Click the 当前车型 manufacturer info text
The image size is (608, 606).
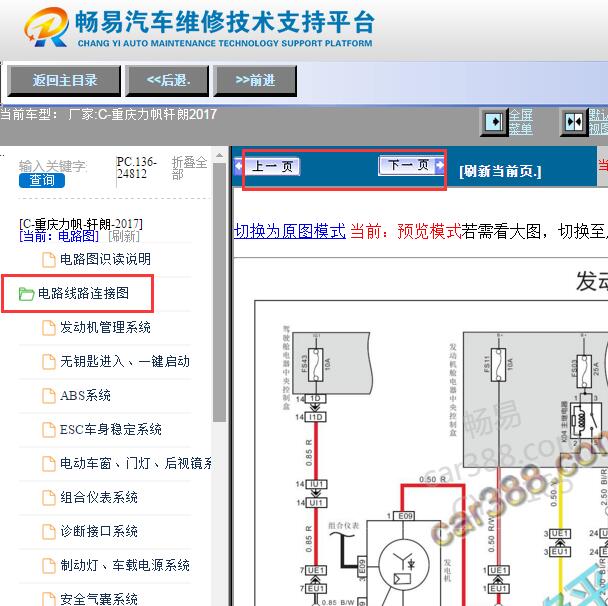coord(108,114)
